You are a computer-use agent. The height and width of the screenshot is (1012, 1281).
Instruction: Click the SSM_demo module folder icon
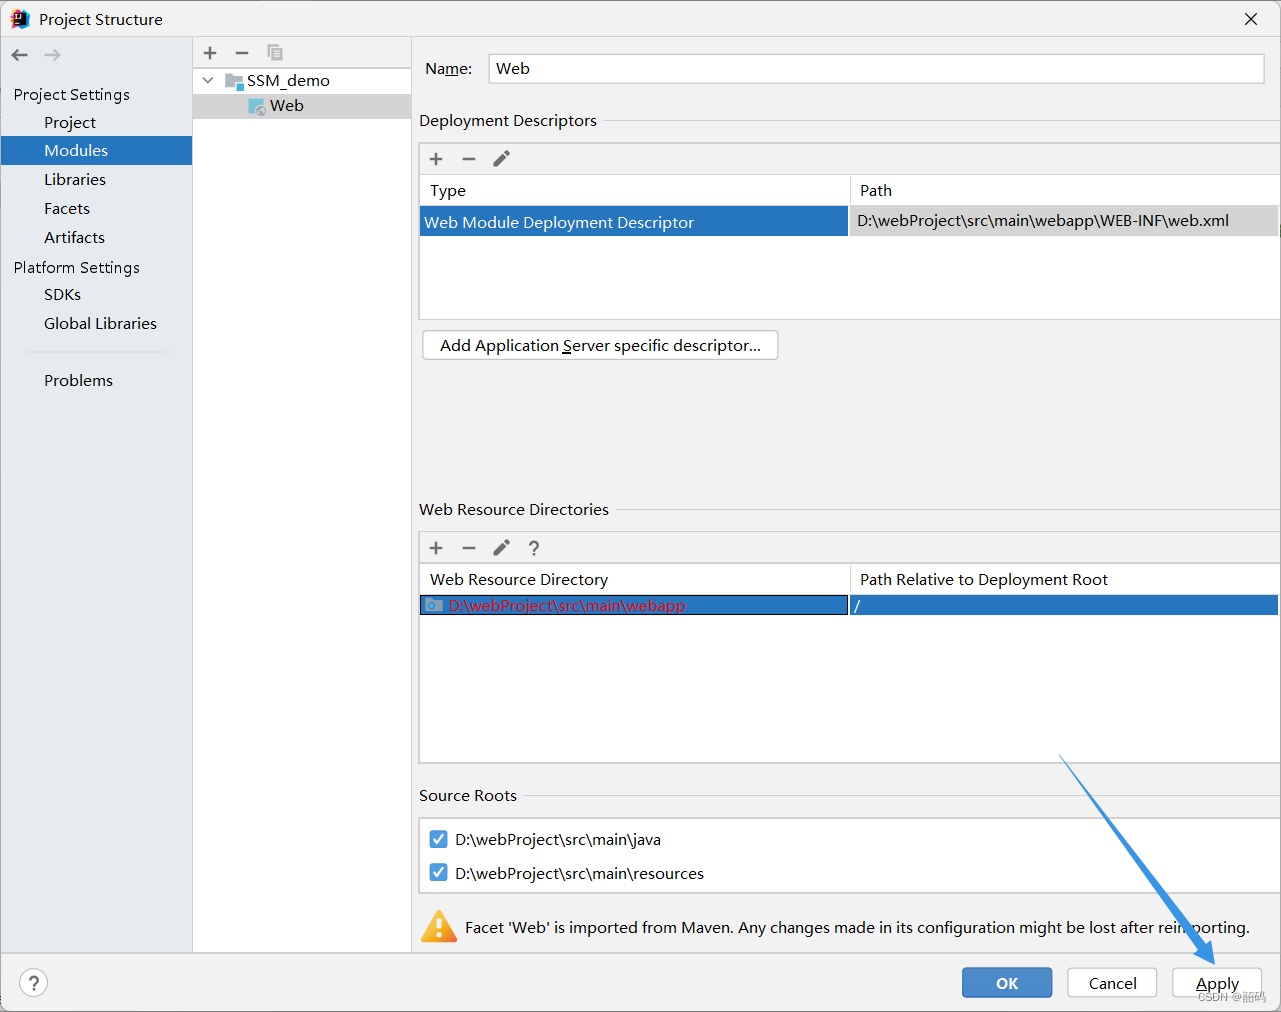tap(234, 81)
